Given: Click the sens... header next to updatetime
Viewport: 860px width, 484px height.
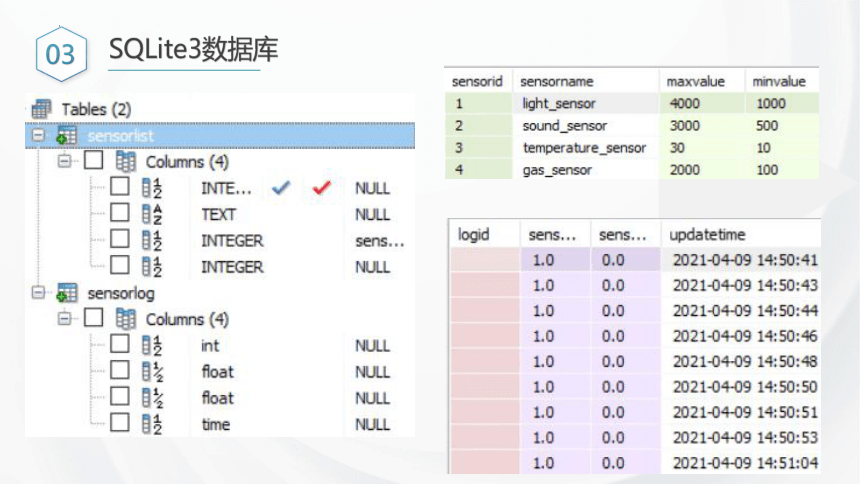Looking at the screenshot, I should coord(626,234).
